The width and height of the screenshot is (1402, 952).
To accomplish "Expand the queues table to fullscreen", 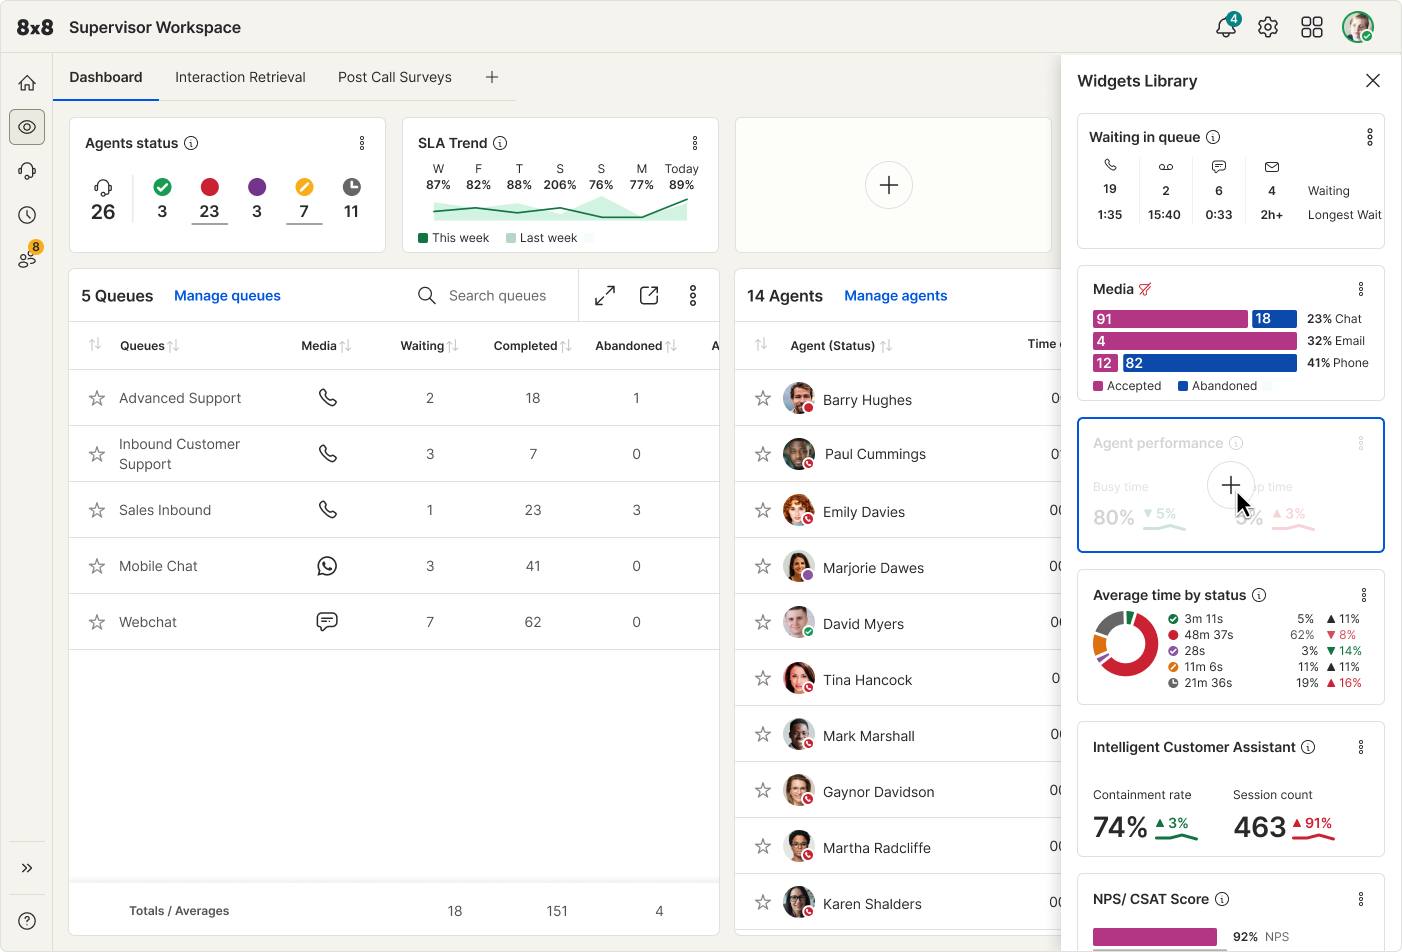I will [605, 296].
